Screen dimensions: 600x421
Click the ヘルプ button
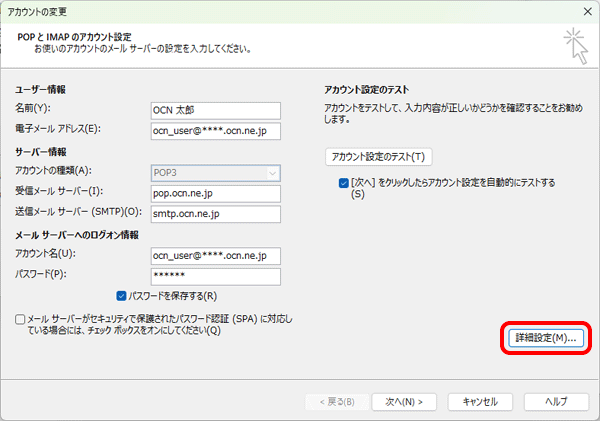point(555,401)
